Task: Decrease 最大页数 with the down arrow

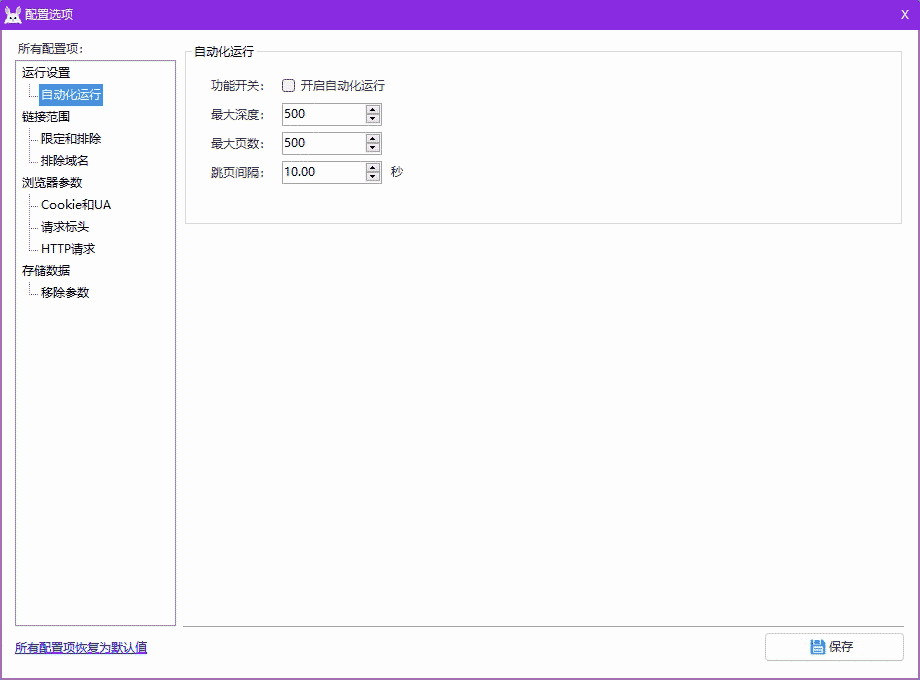Action: (373, 147)
